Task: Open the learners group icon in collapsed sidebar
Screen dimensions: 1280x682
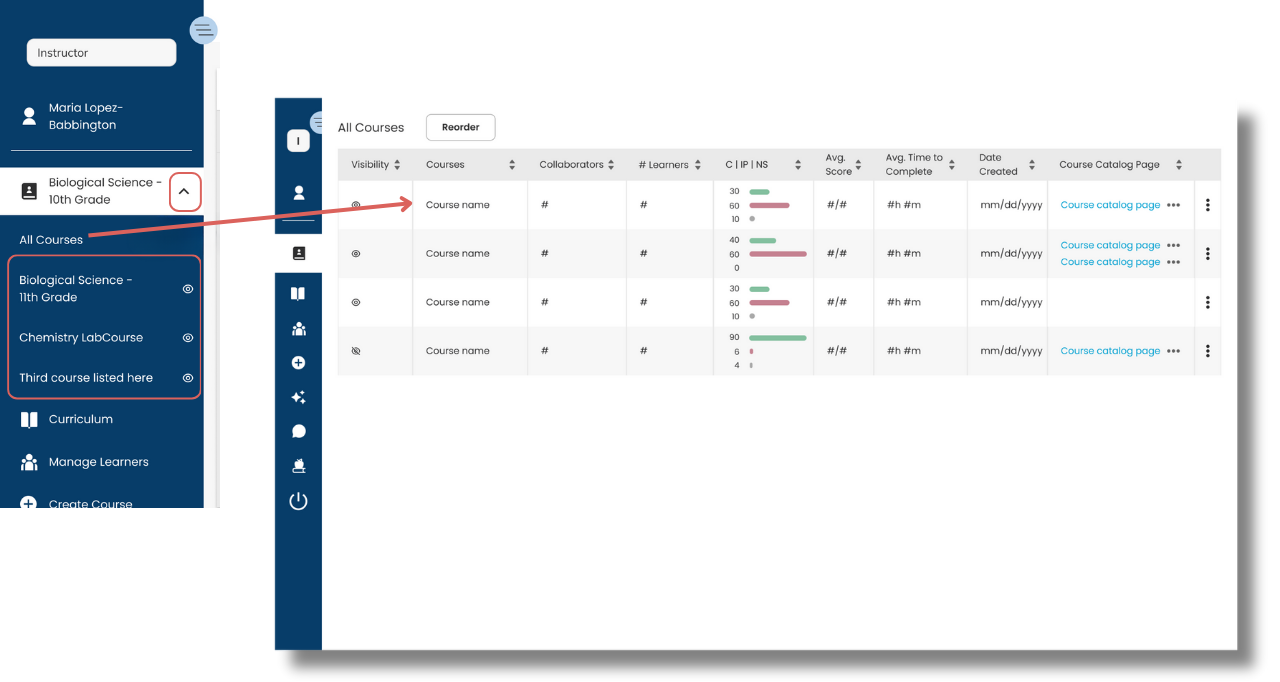Action: (x=298, y=329)
